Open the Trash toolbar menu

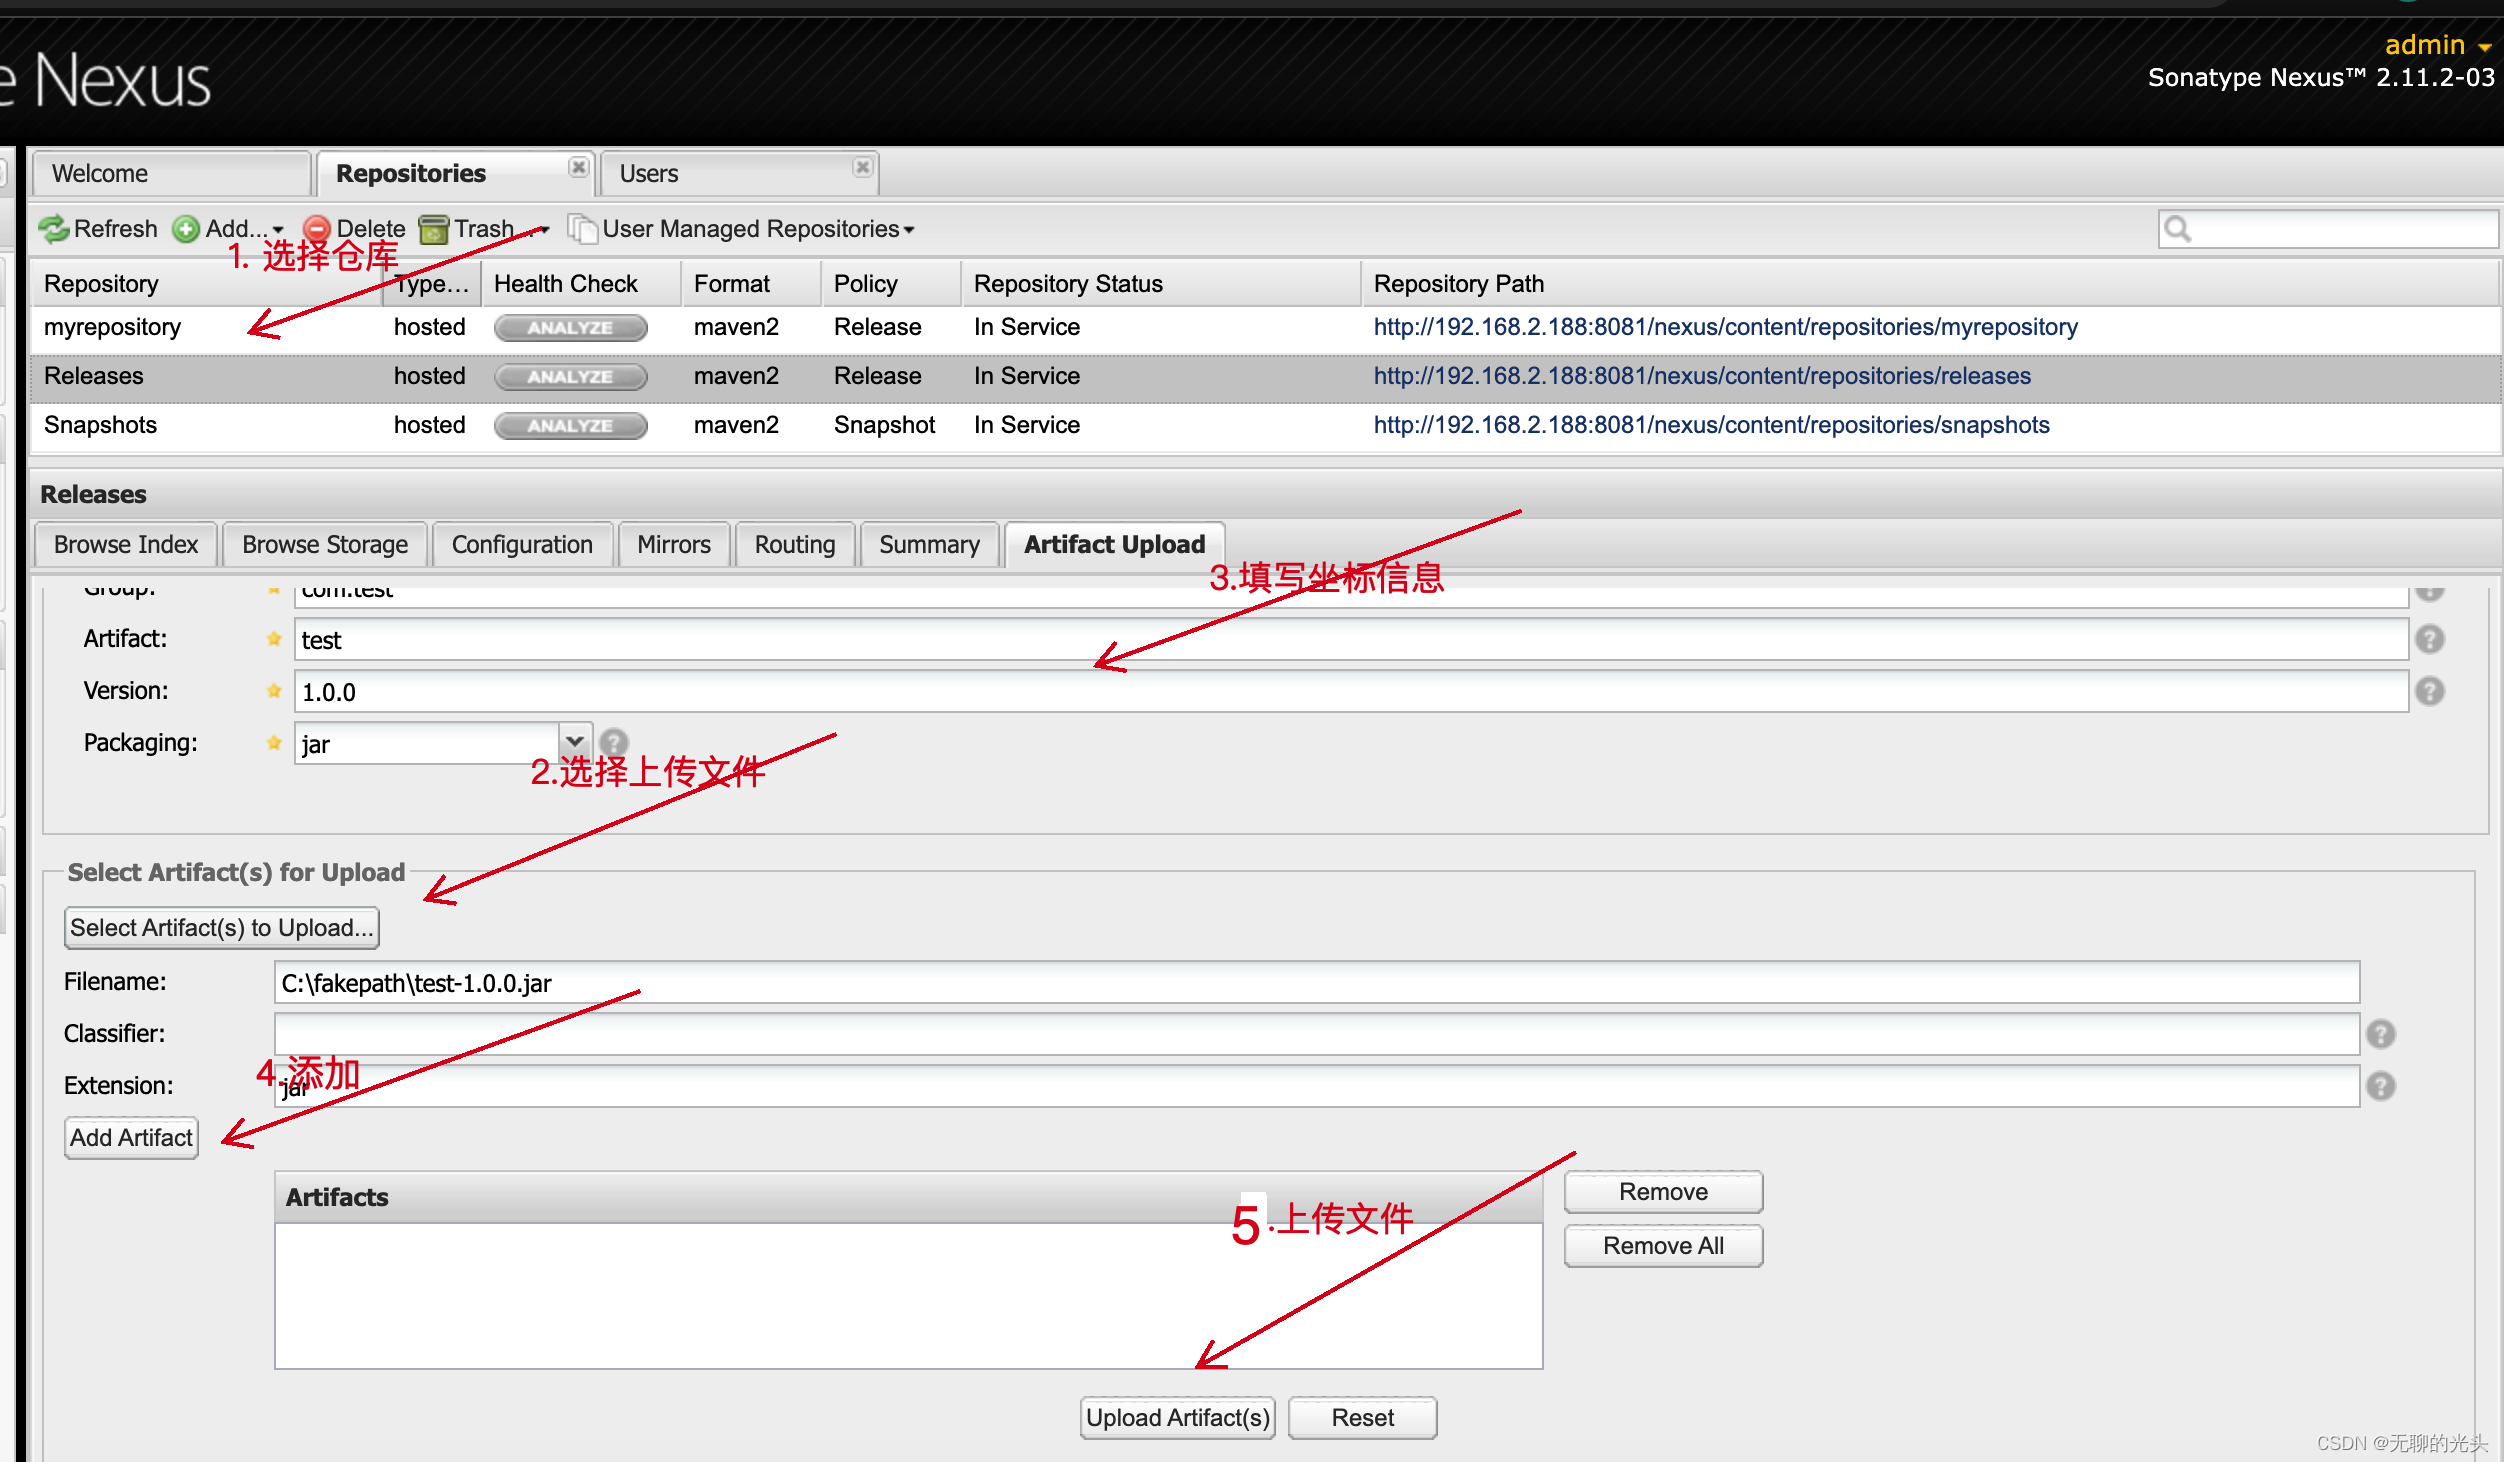484,229
